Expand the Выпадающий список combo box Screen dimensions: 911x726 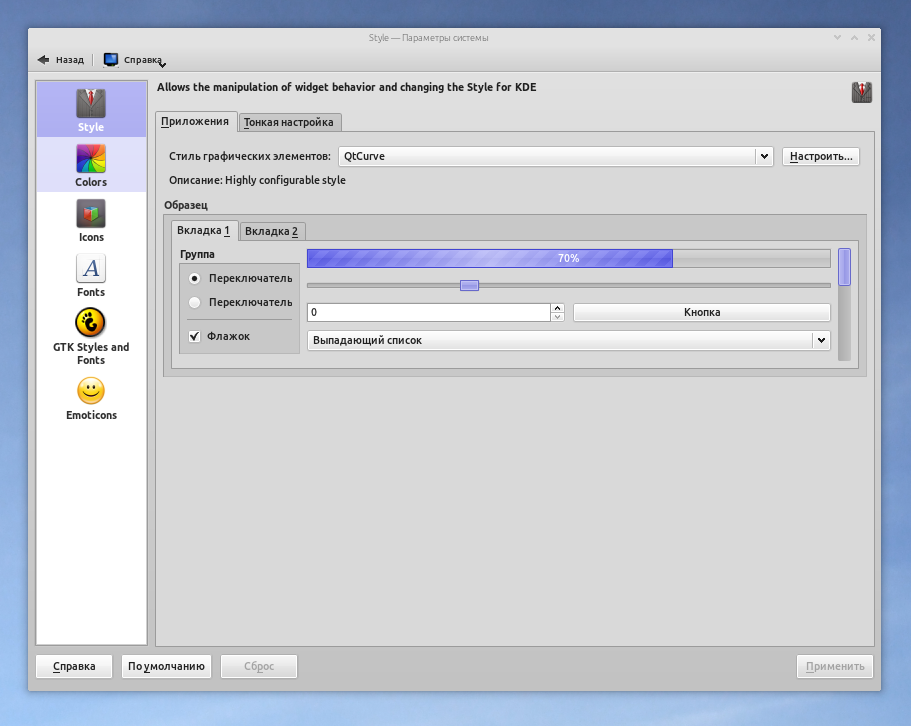pyautogui.click(x=568, y=340)
